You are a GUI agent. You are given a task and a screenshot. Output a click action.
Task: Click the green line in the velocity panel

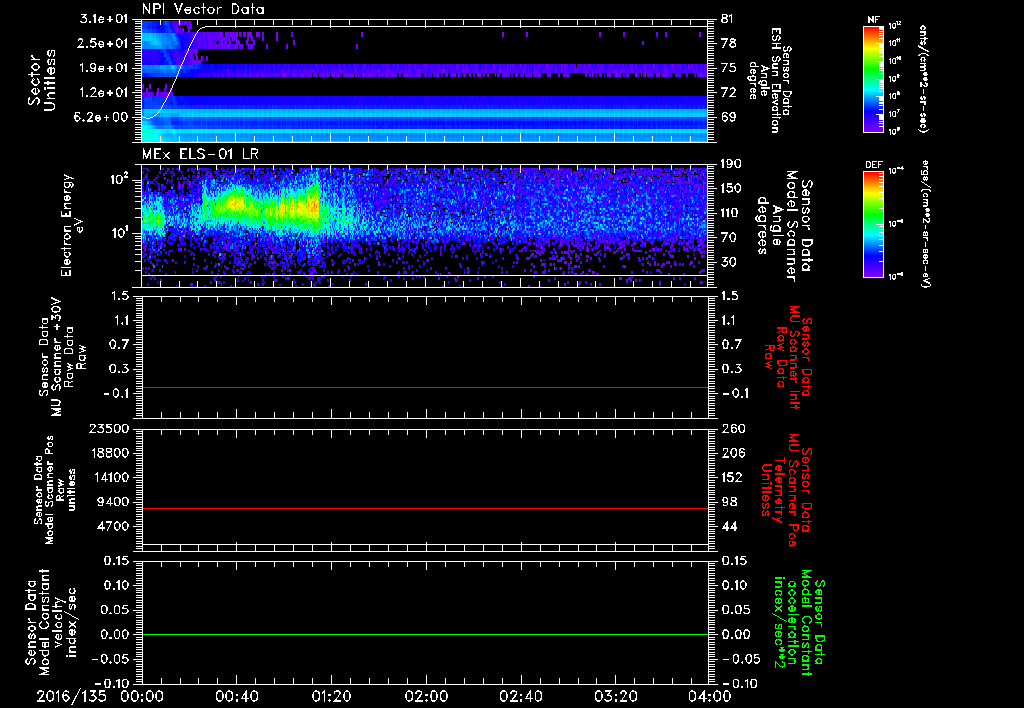tap(424, 634)
